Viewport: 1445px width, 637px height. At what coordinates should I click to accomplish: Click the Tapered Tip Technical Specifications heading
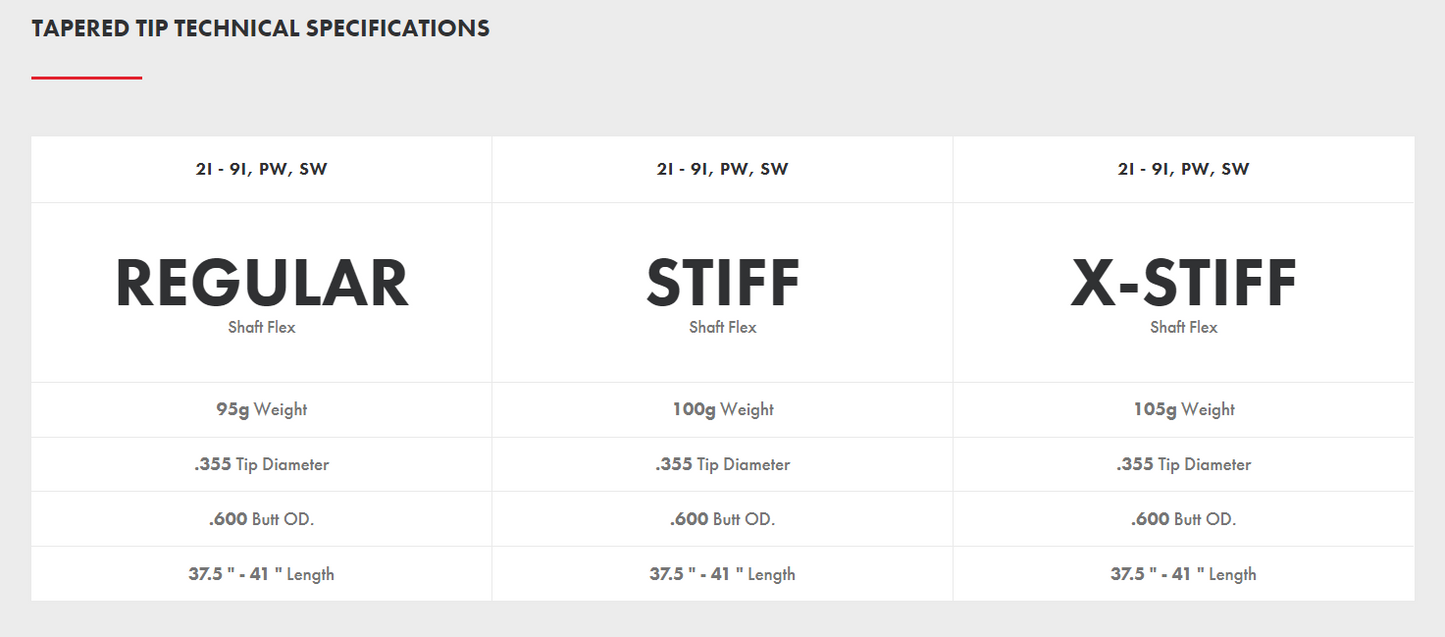[260, 28]
